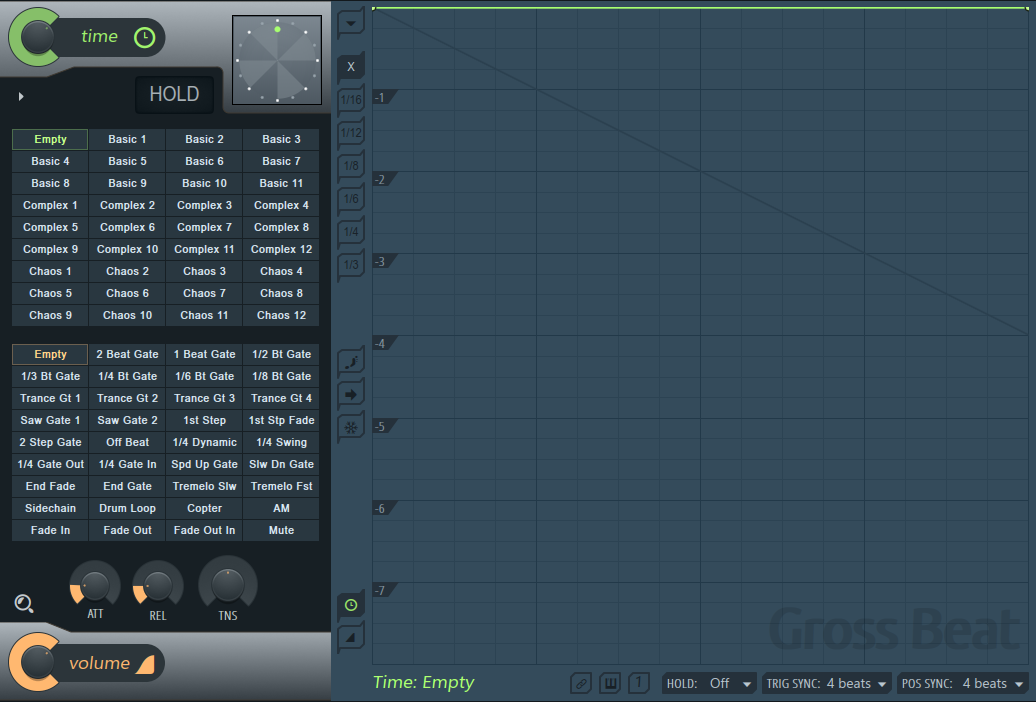Select the 2 Beat Gate volume preset

(x=128, y=354)
